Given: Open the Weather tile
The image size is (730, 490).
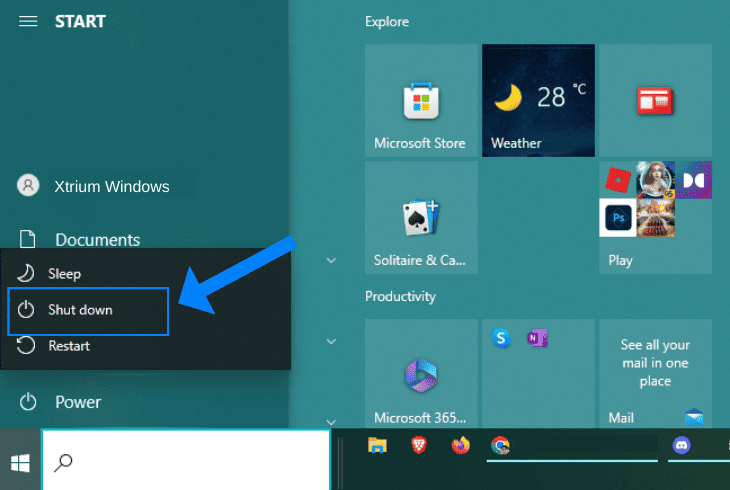Looking at the screenshot, I should (x=538, y=100).
